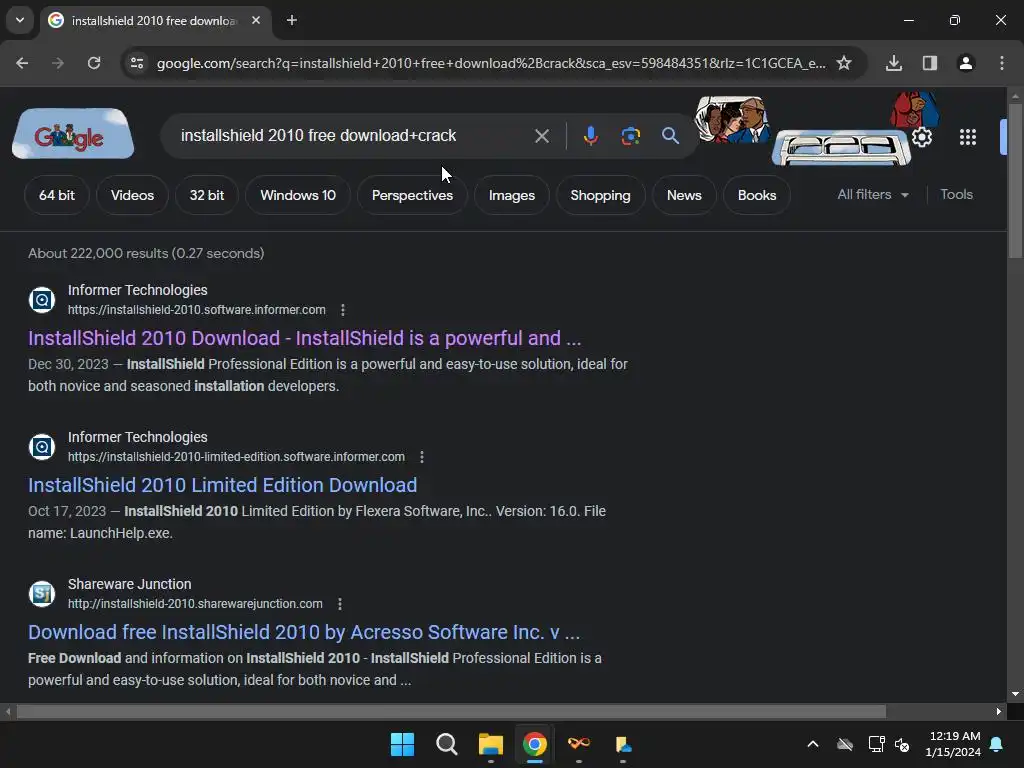The width and height of the screenshot is (1024, 768).
Task: Open the taskbar clock and date
Action: coord(953,744)
